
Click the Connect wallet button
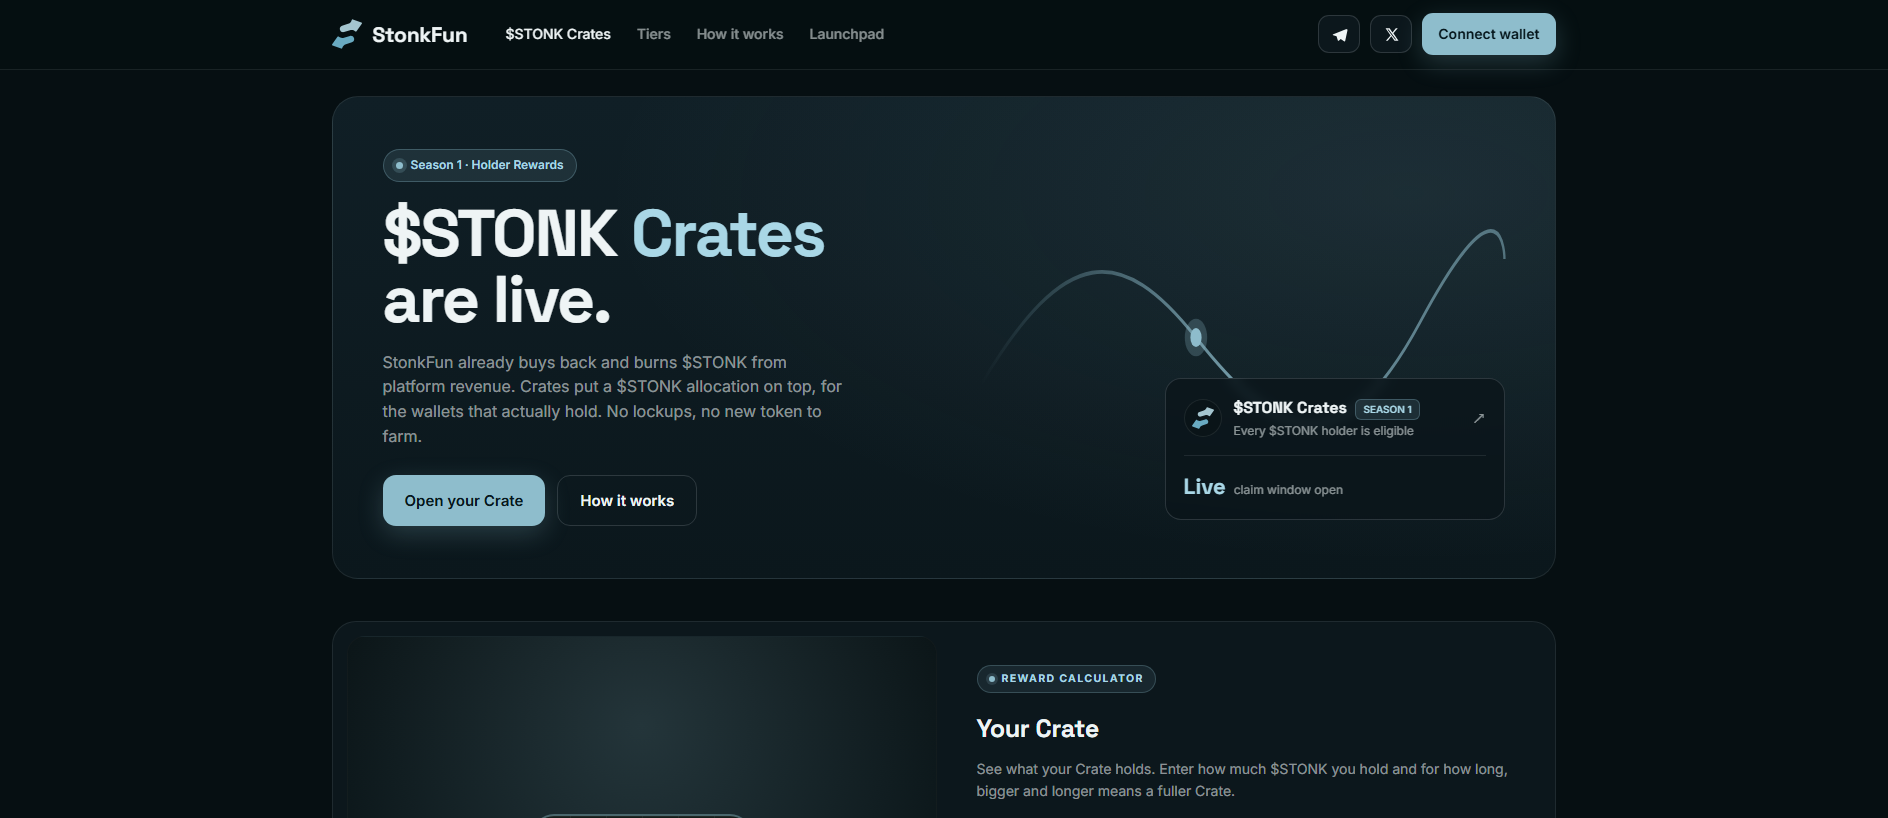pos(1489,34)
